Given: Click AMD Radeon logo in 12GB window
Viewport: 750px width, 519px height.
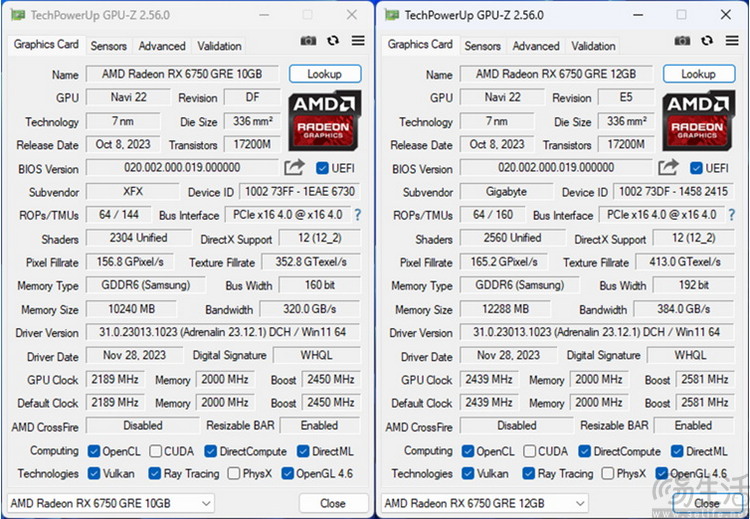Looking at the screenshot, I should [698, 121].
